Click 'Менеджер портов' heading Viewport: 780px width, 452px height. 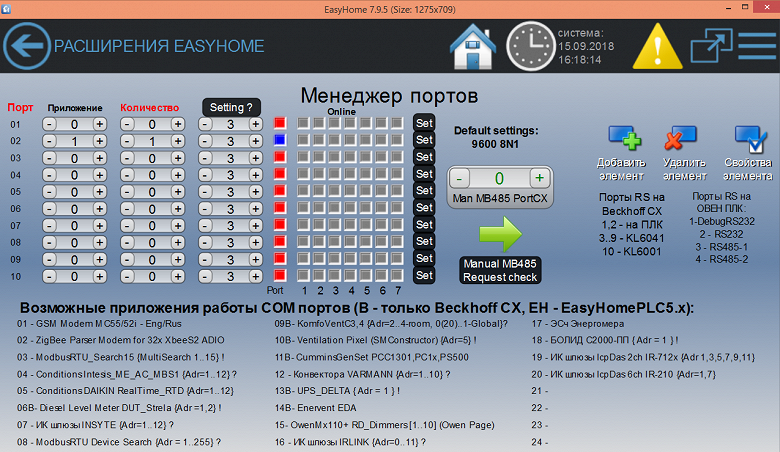coord(389,95)
